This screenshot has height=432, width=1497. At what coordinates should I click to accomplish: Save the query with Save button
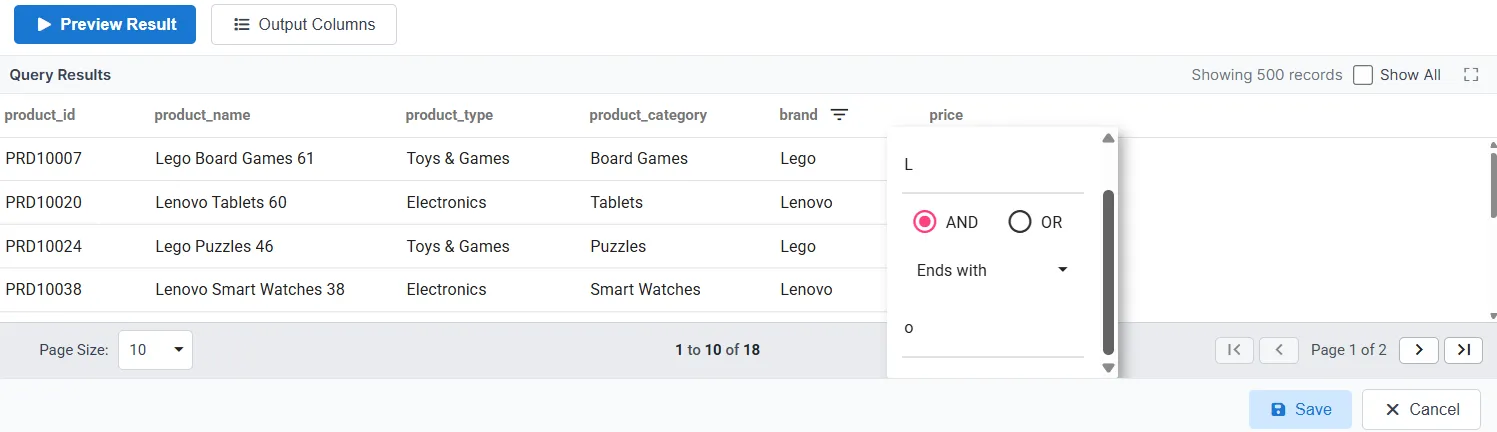tap(1300, 409)
